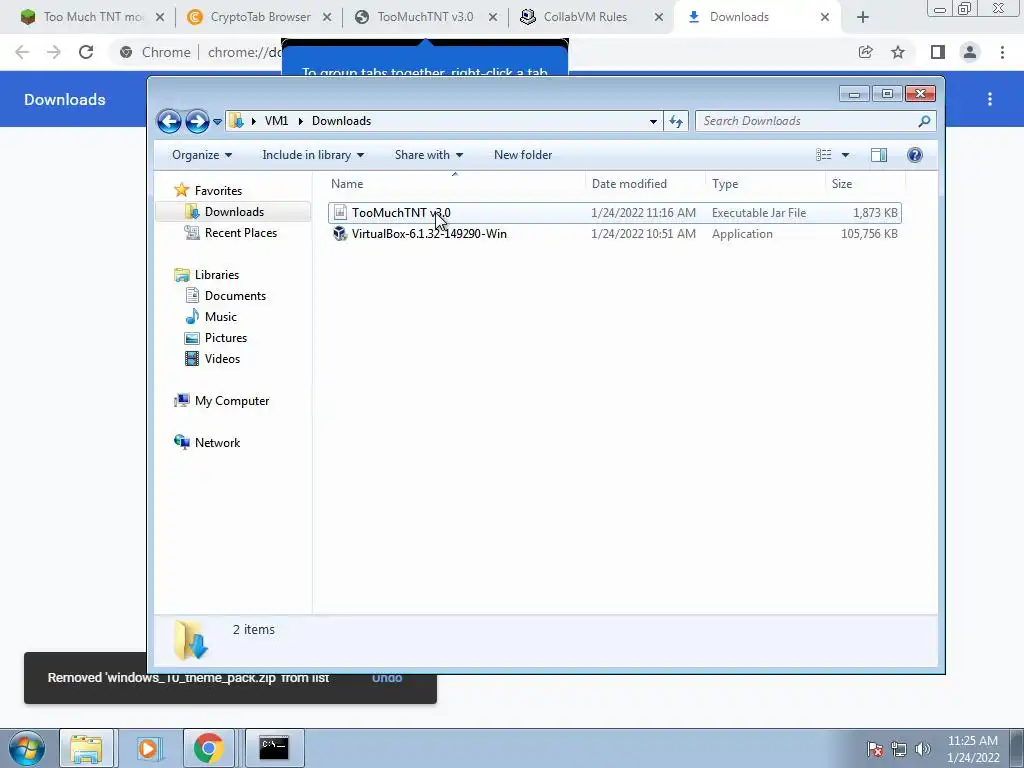
Task: Select Libraries in navigation pane
Action: [217, 275]
